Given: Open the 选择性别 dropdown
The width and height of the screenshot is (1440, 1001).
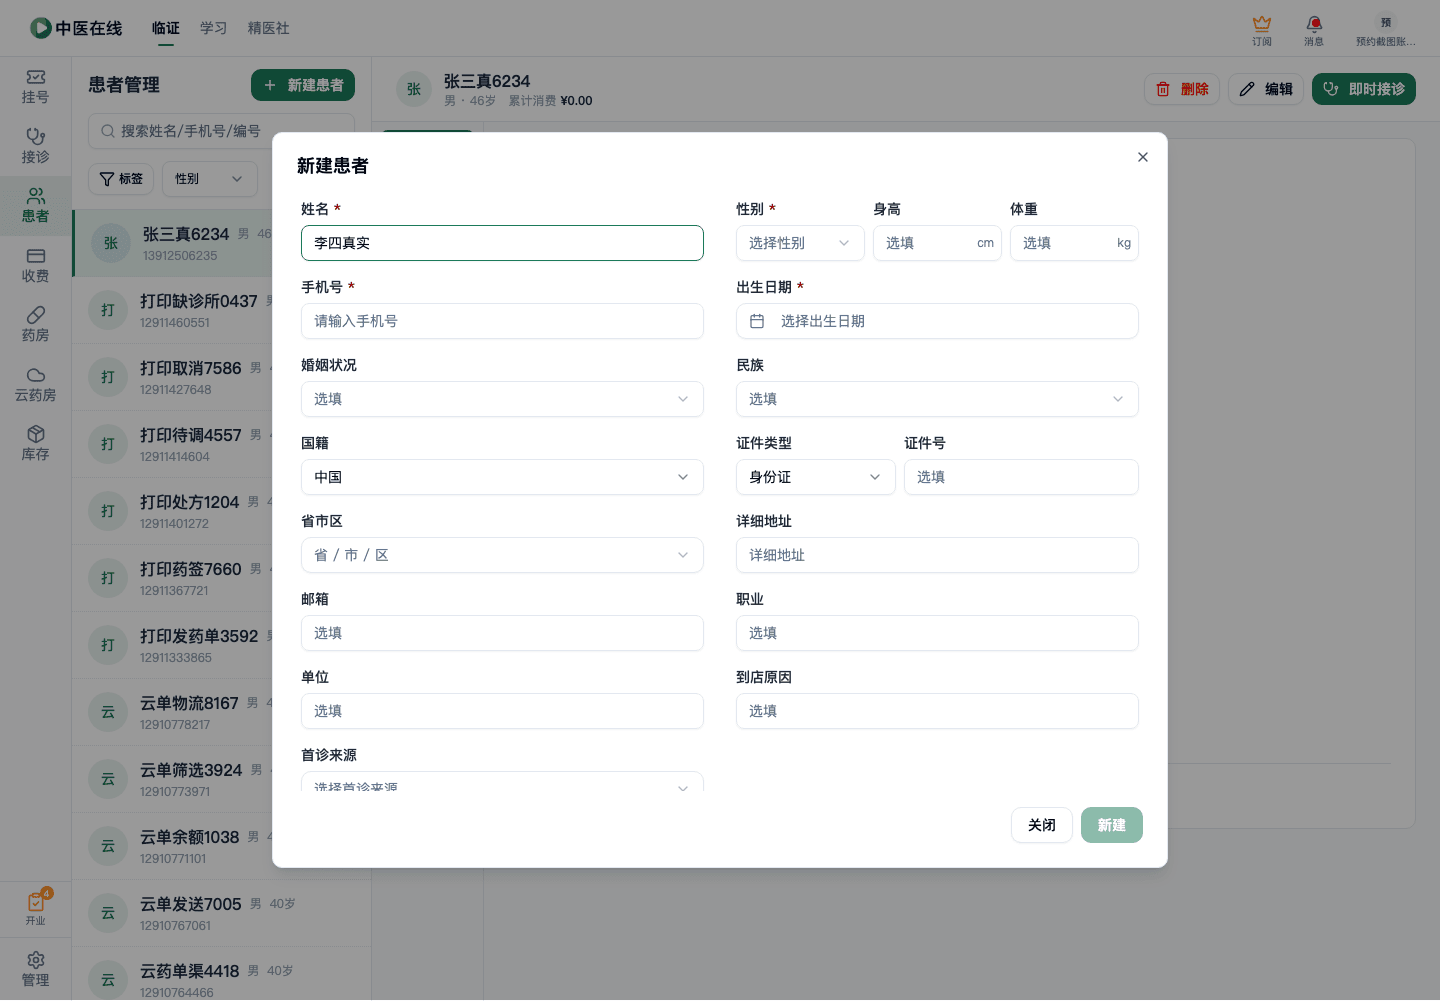Looking at the screenshot, I should pyautogui.click(x=800, y=243).
